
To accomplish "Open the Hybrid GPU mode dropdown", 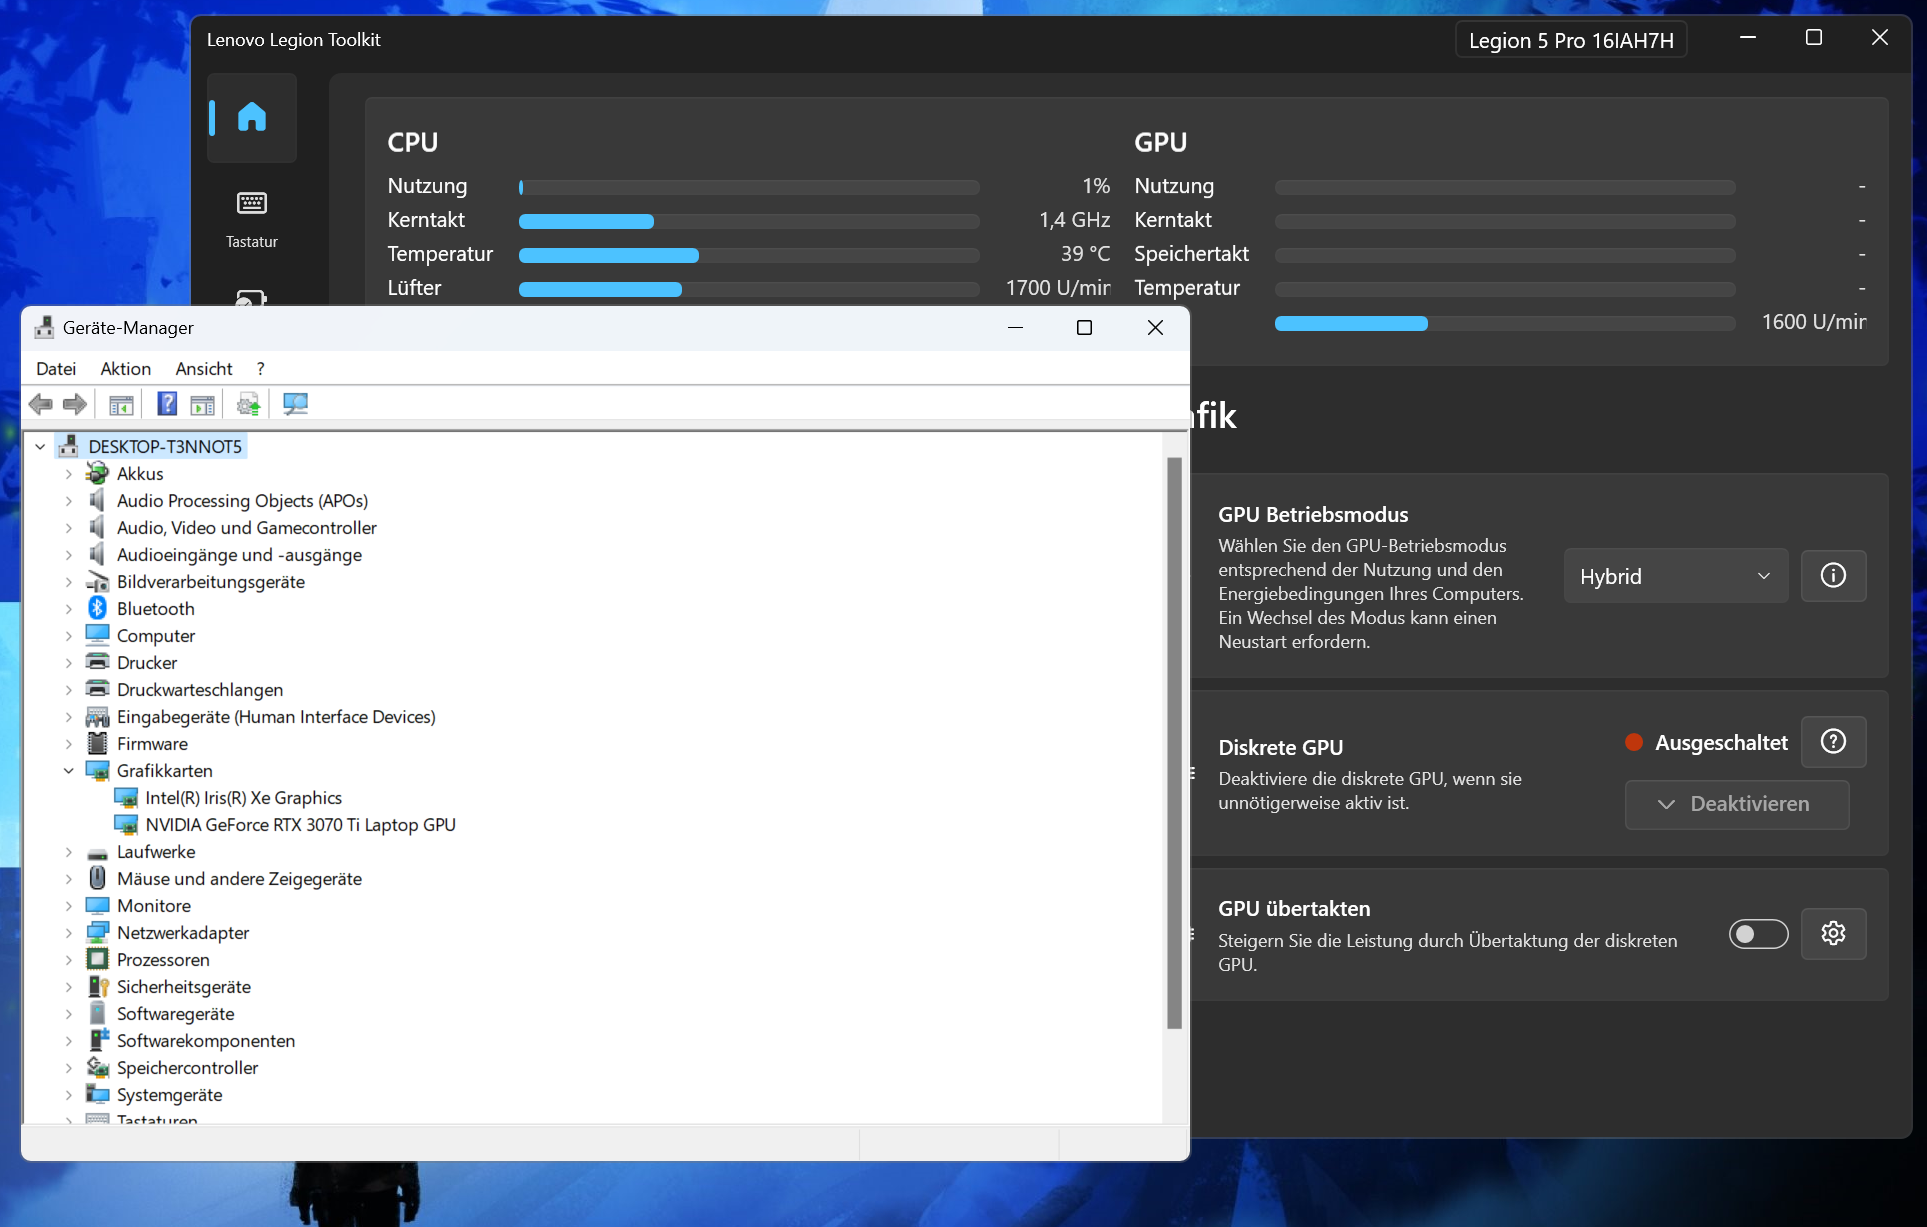I will click(x=1675, y=576).
